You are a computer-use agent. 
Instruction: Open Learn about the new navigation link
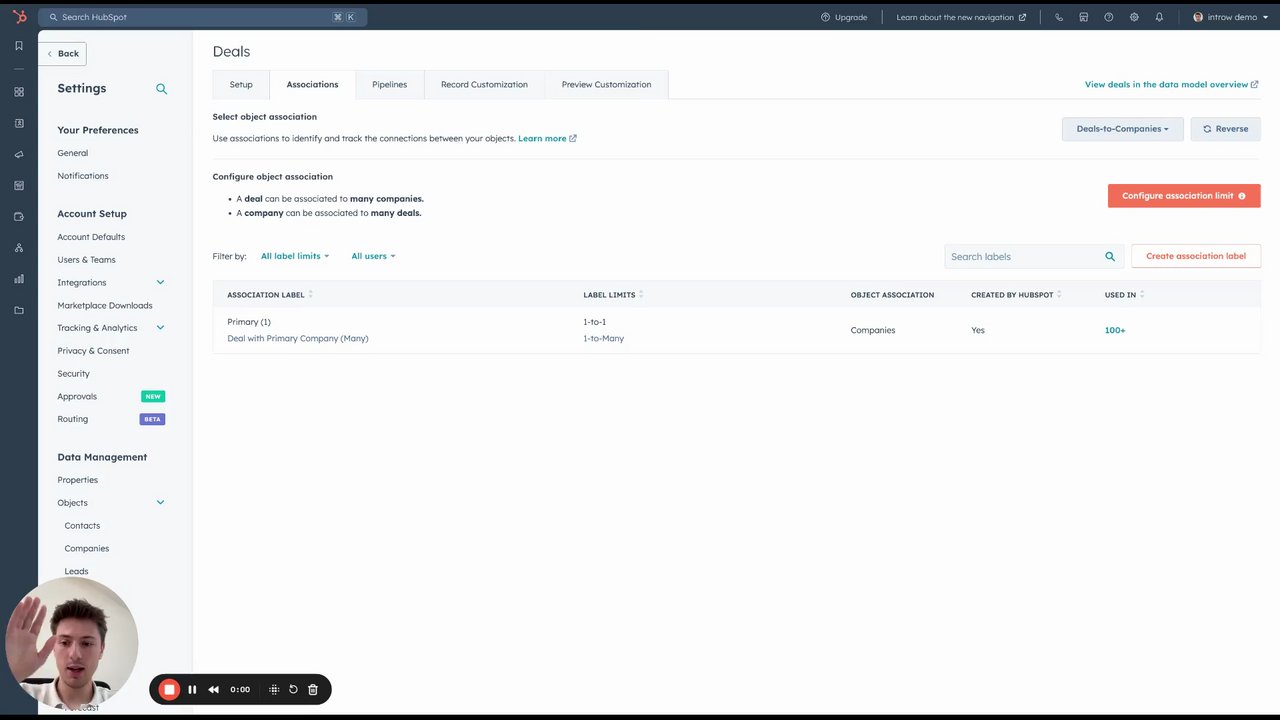pyautogui.click(x=961, y=17)
